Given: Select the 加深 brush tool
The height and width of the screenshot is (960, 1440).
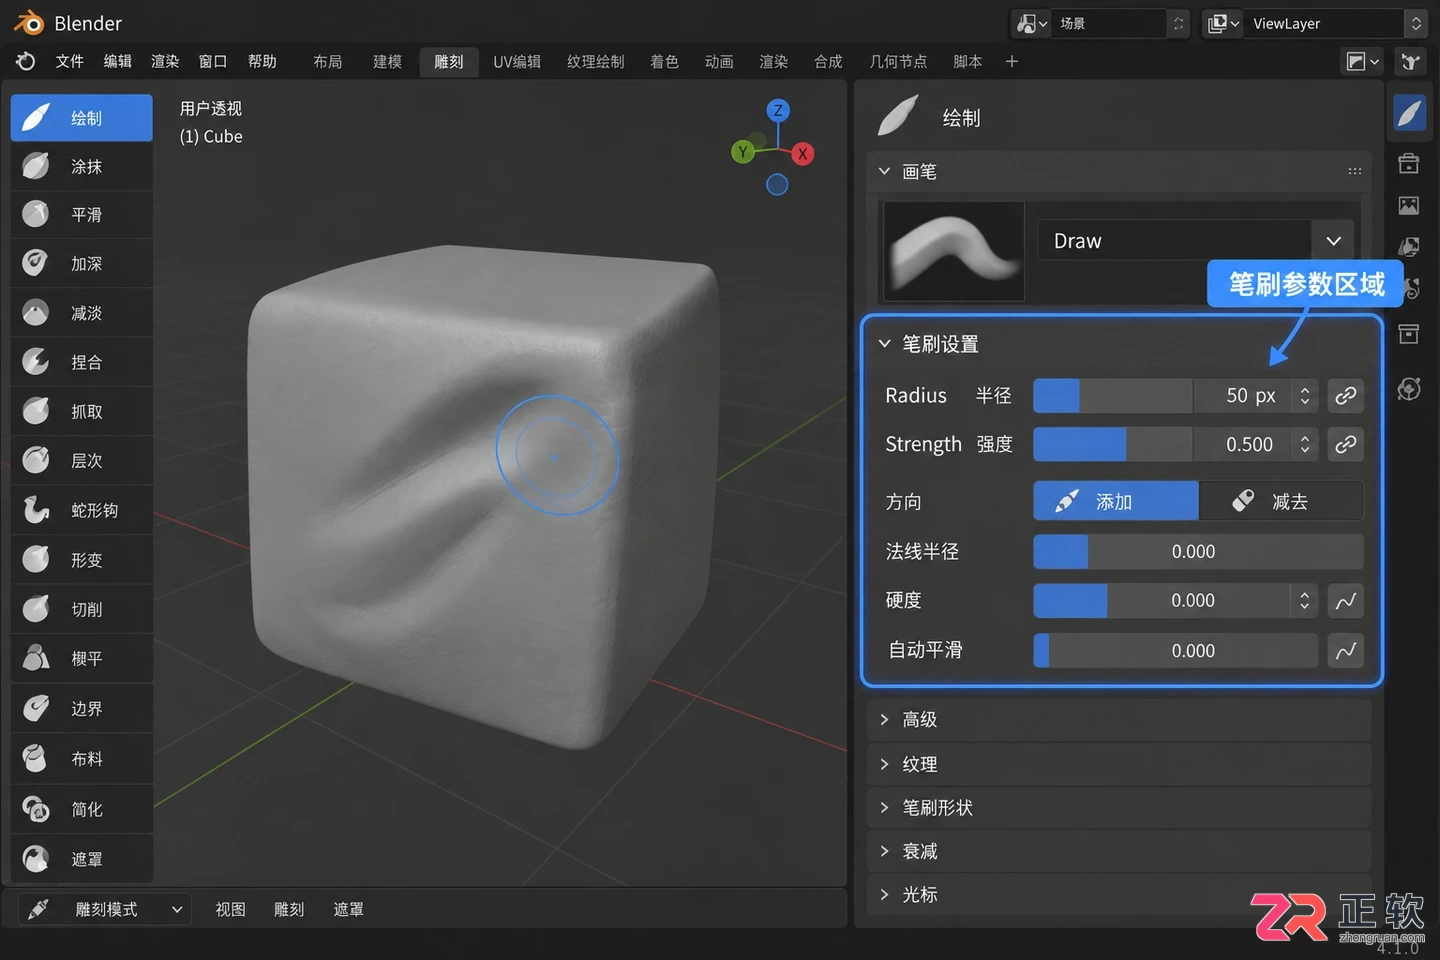Looking at the screenshot, I should [81, 264].
